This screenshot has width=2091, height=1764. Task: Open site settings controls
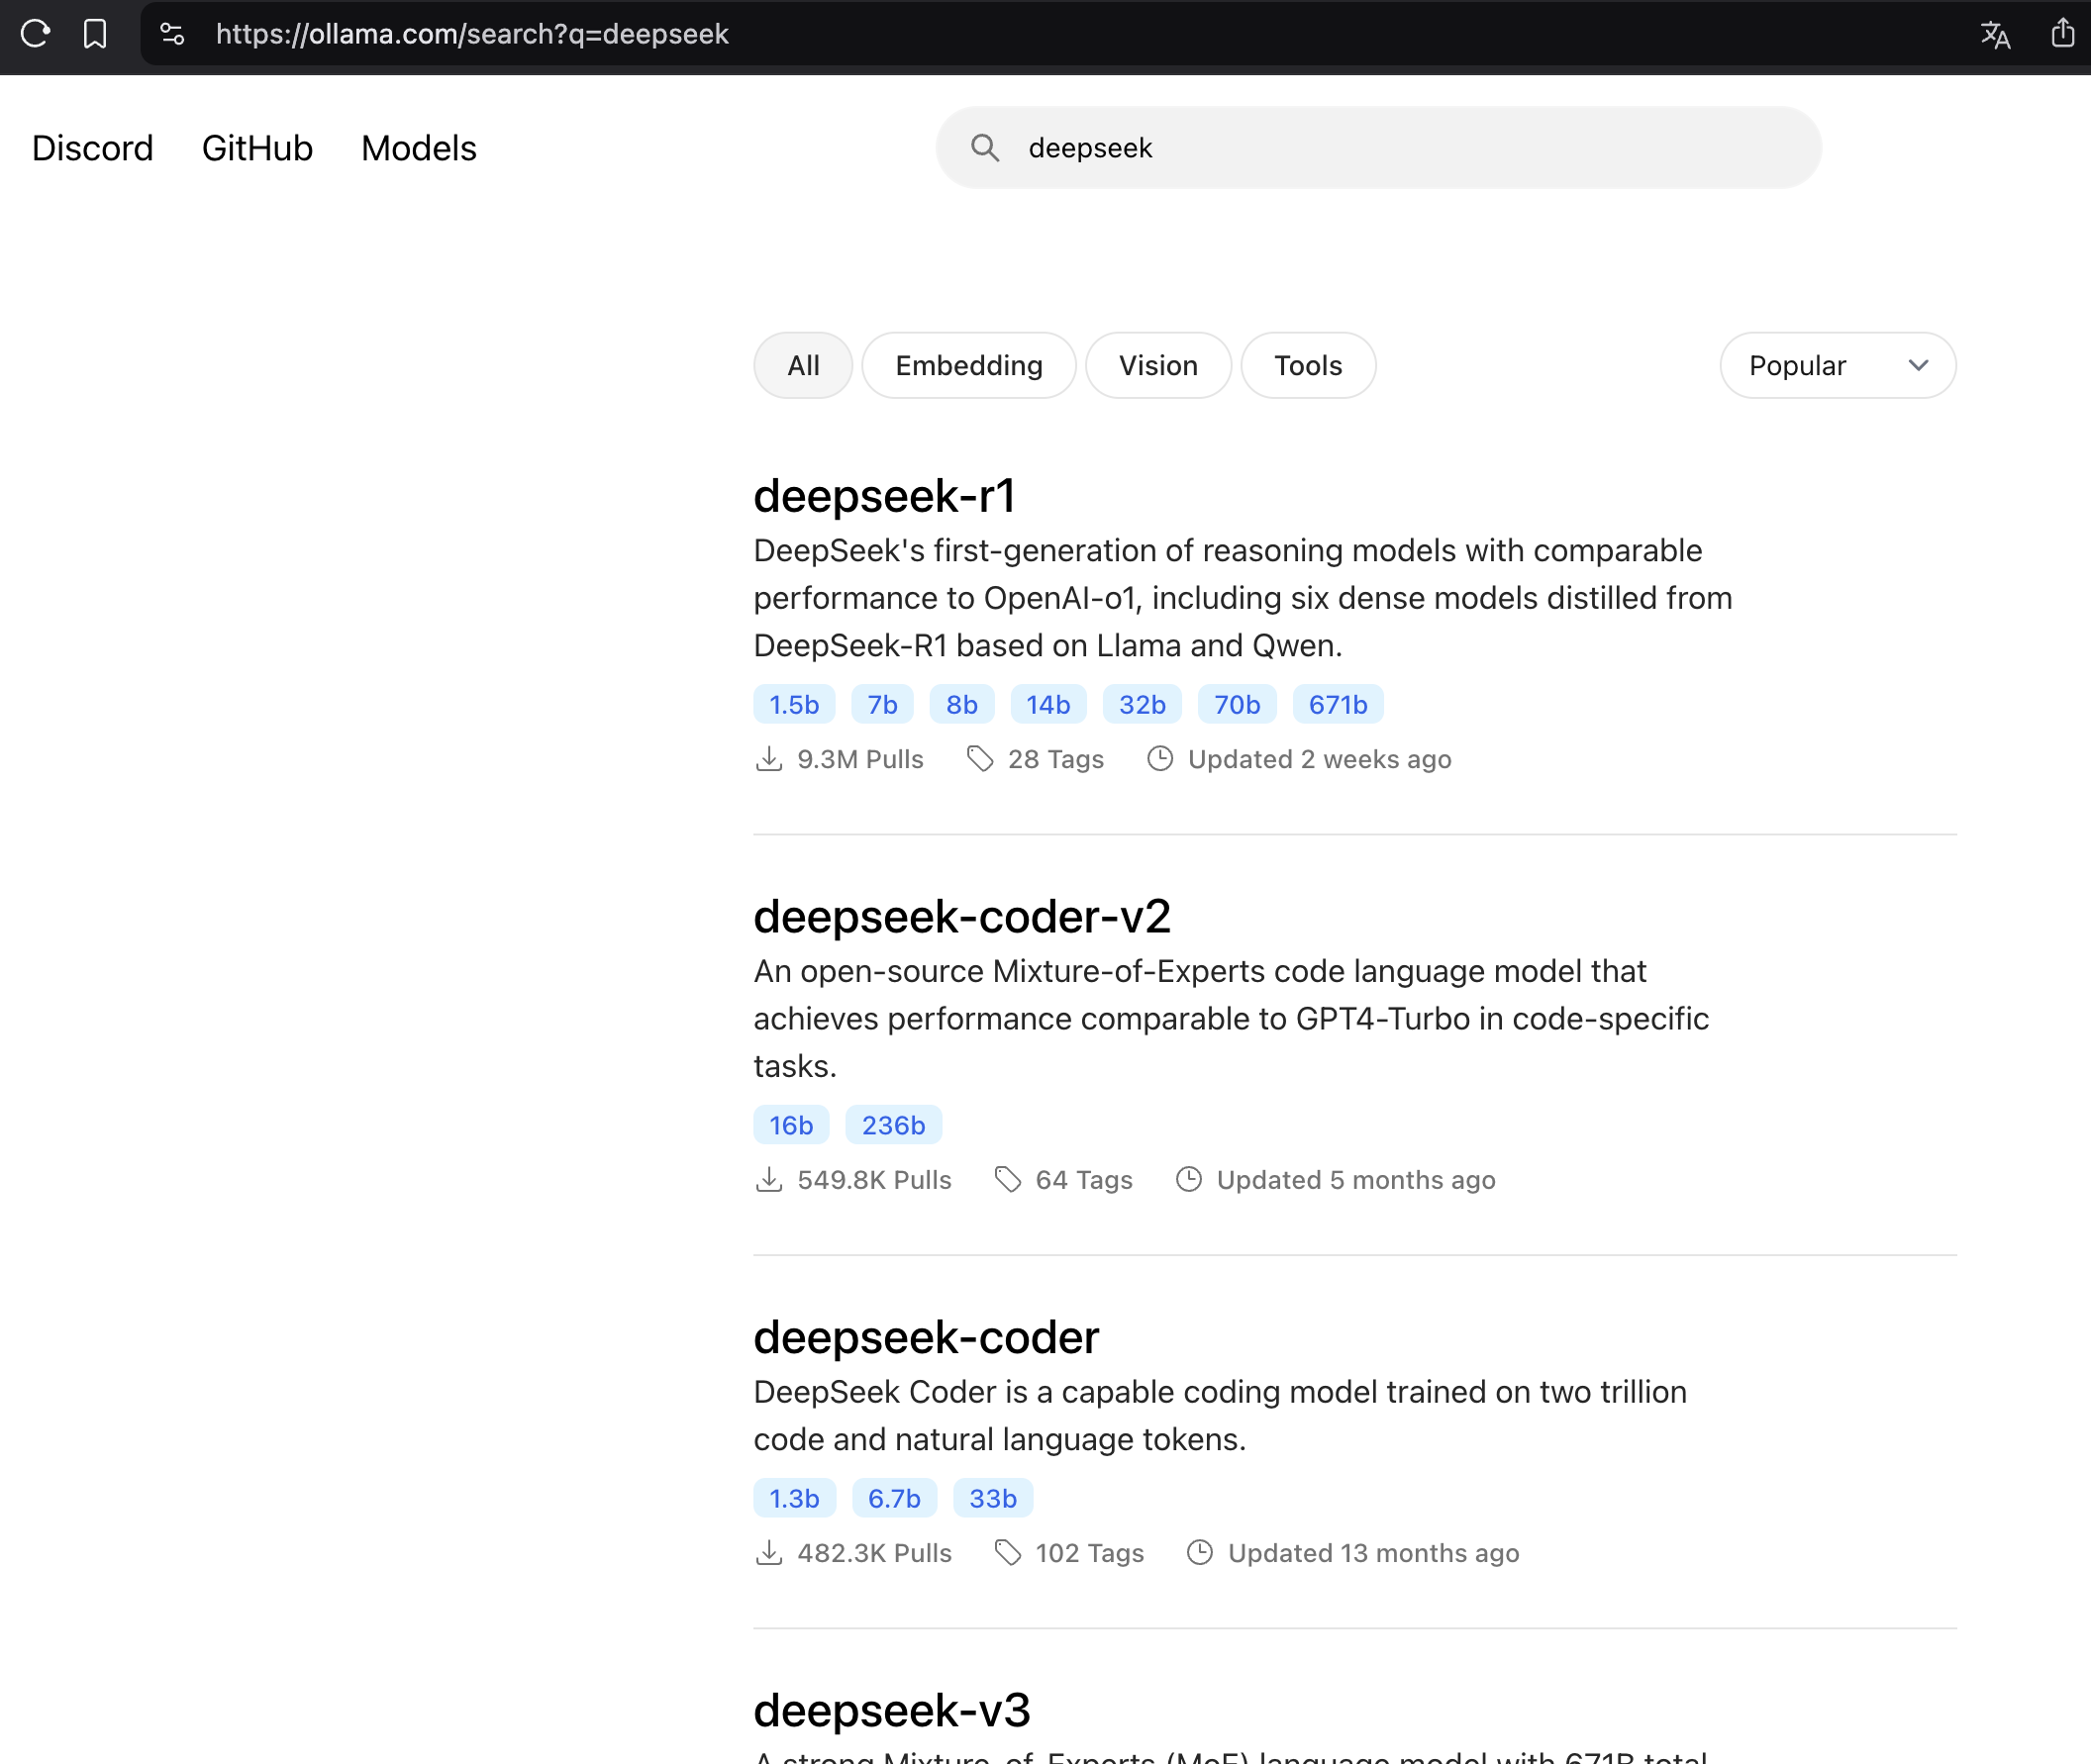(172, 34)
